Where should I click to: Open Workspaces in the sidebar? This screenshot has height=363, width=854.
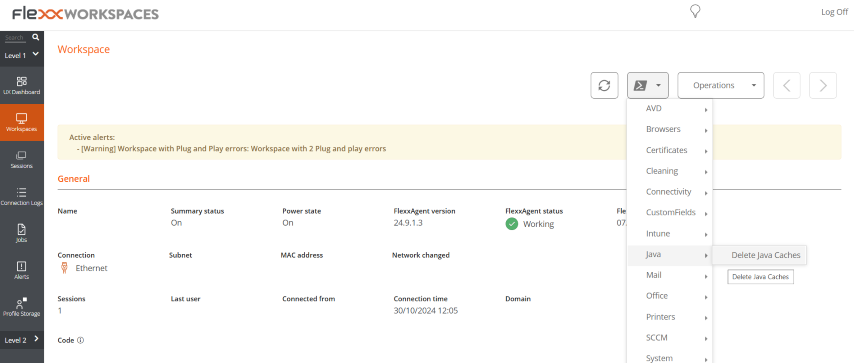pos(22,123)
